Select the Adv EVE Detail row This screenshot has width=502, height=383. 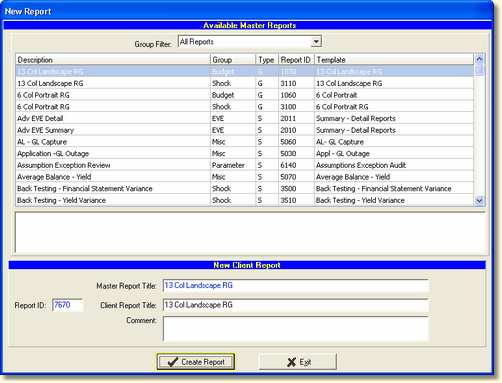tap(244, 118)
